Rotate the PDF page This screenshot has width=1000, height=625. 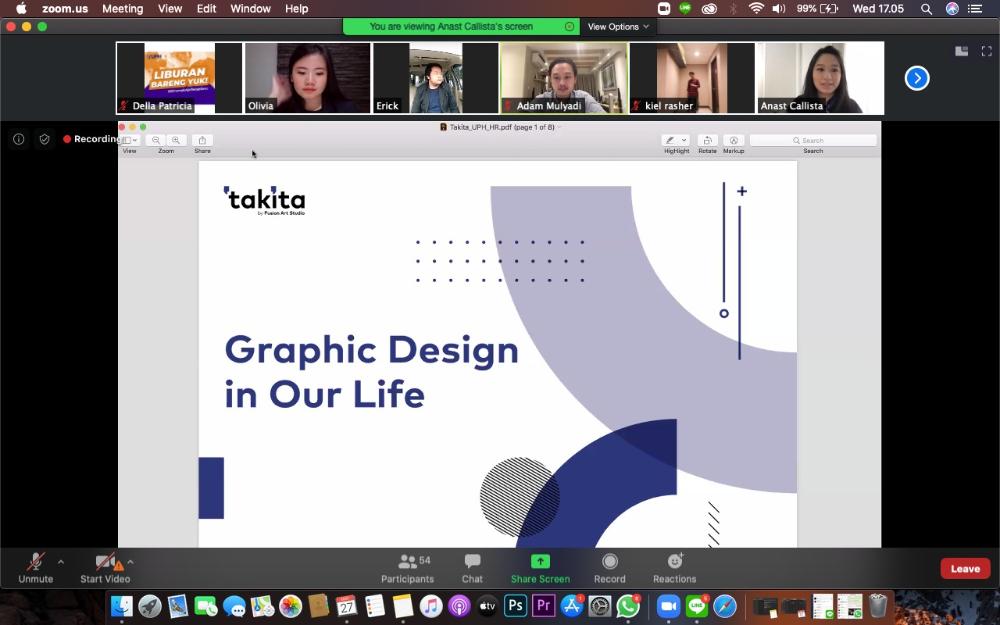(706, 140)
